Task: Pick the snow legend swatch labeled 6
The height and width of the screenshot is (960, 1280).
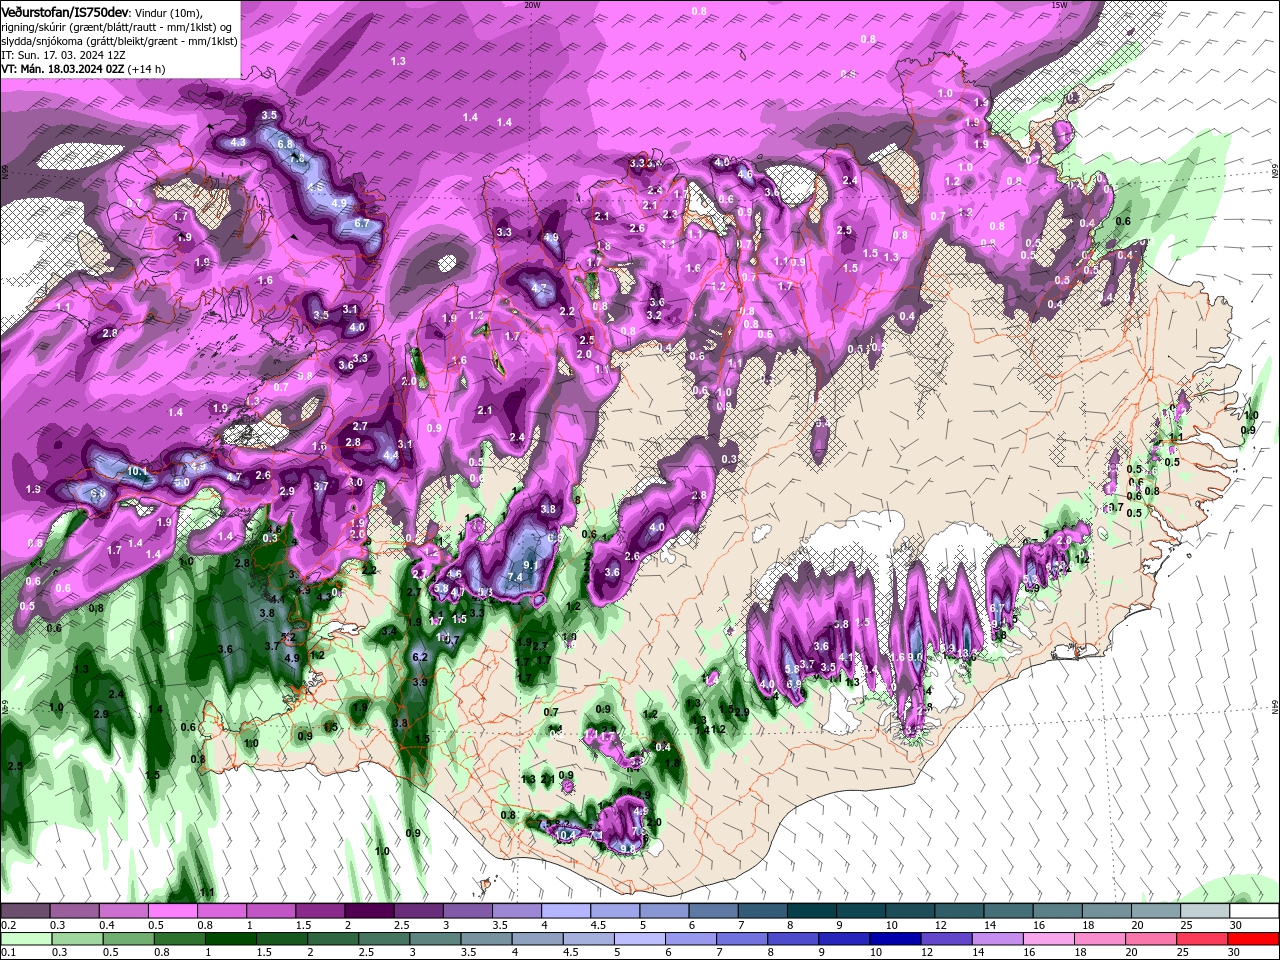Action: coord(713,911)
